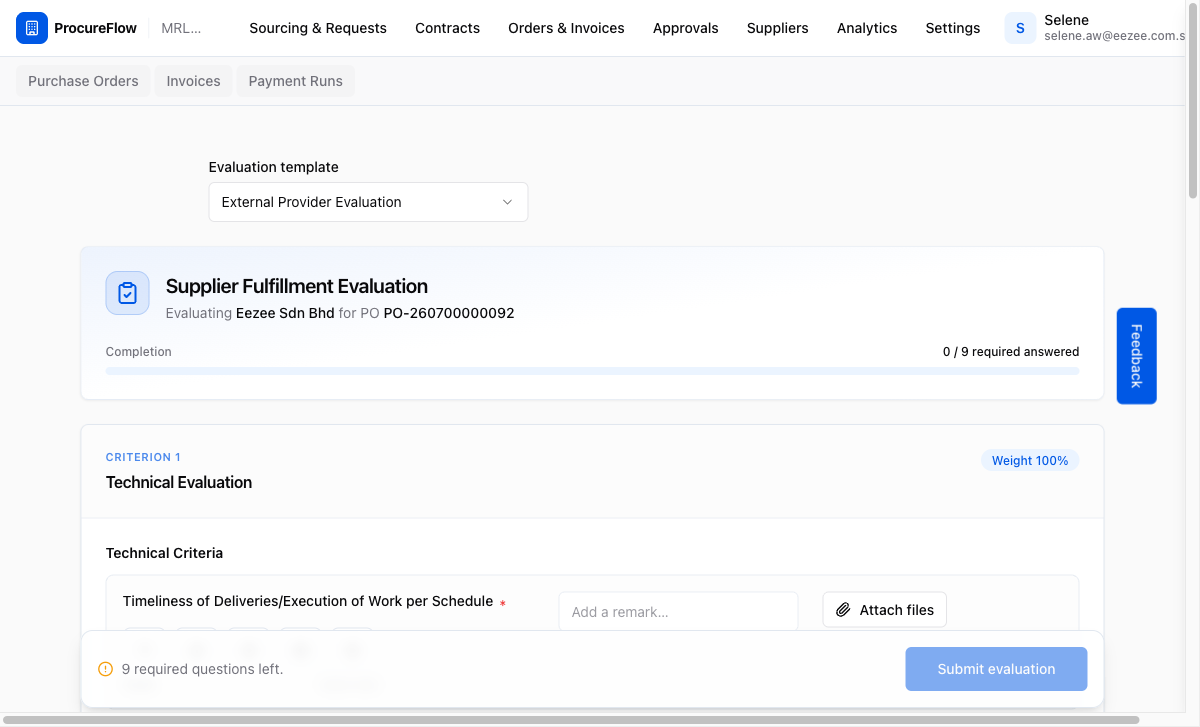
Task: Click the 9 required questions left message
Action: [x=202, y=669]
